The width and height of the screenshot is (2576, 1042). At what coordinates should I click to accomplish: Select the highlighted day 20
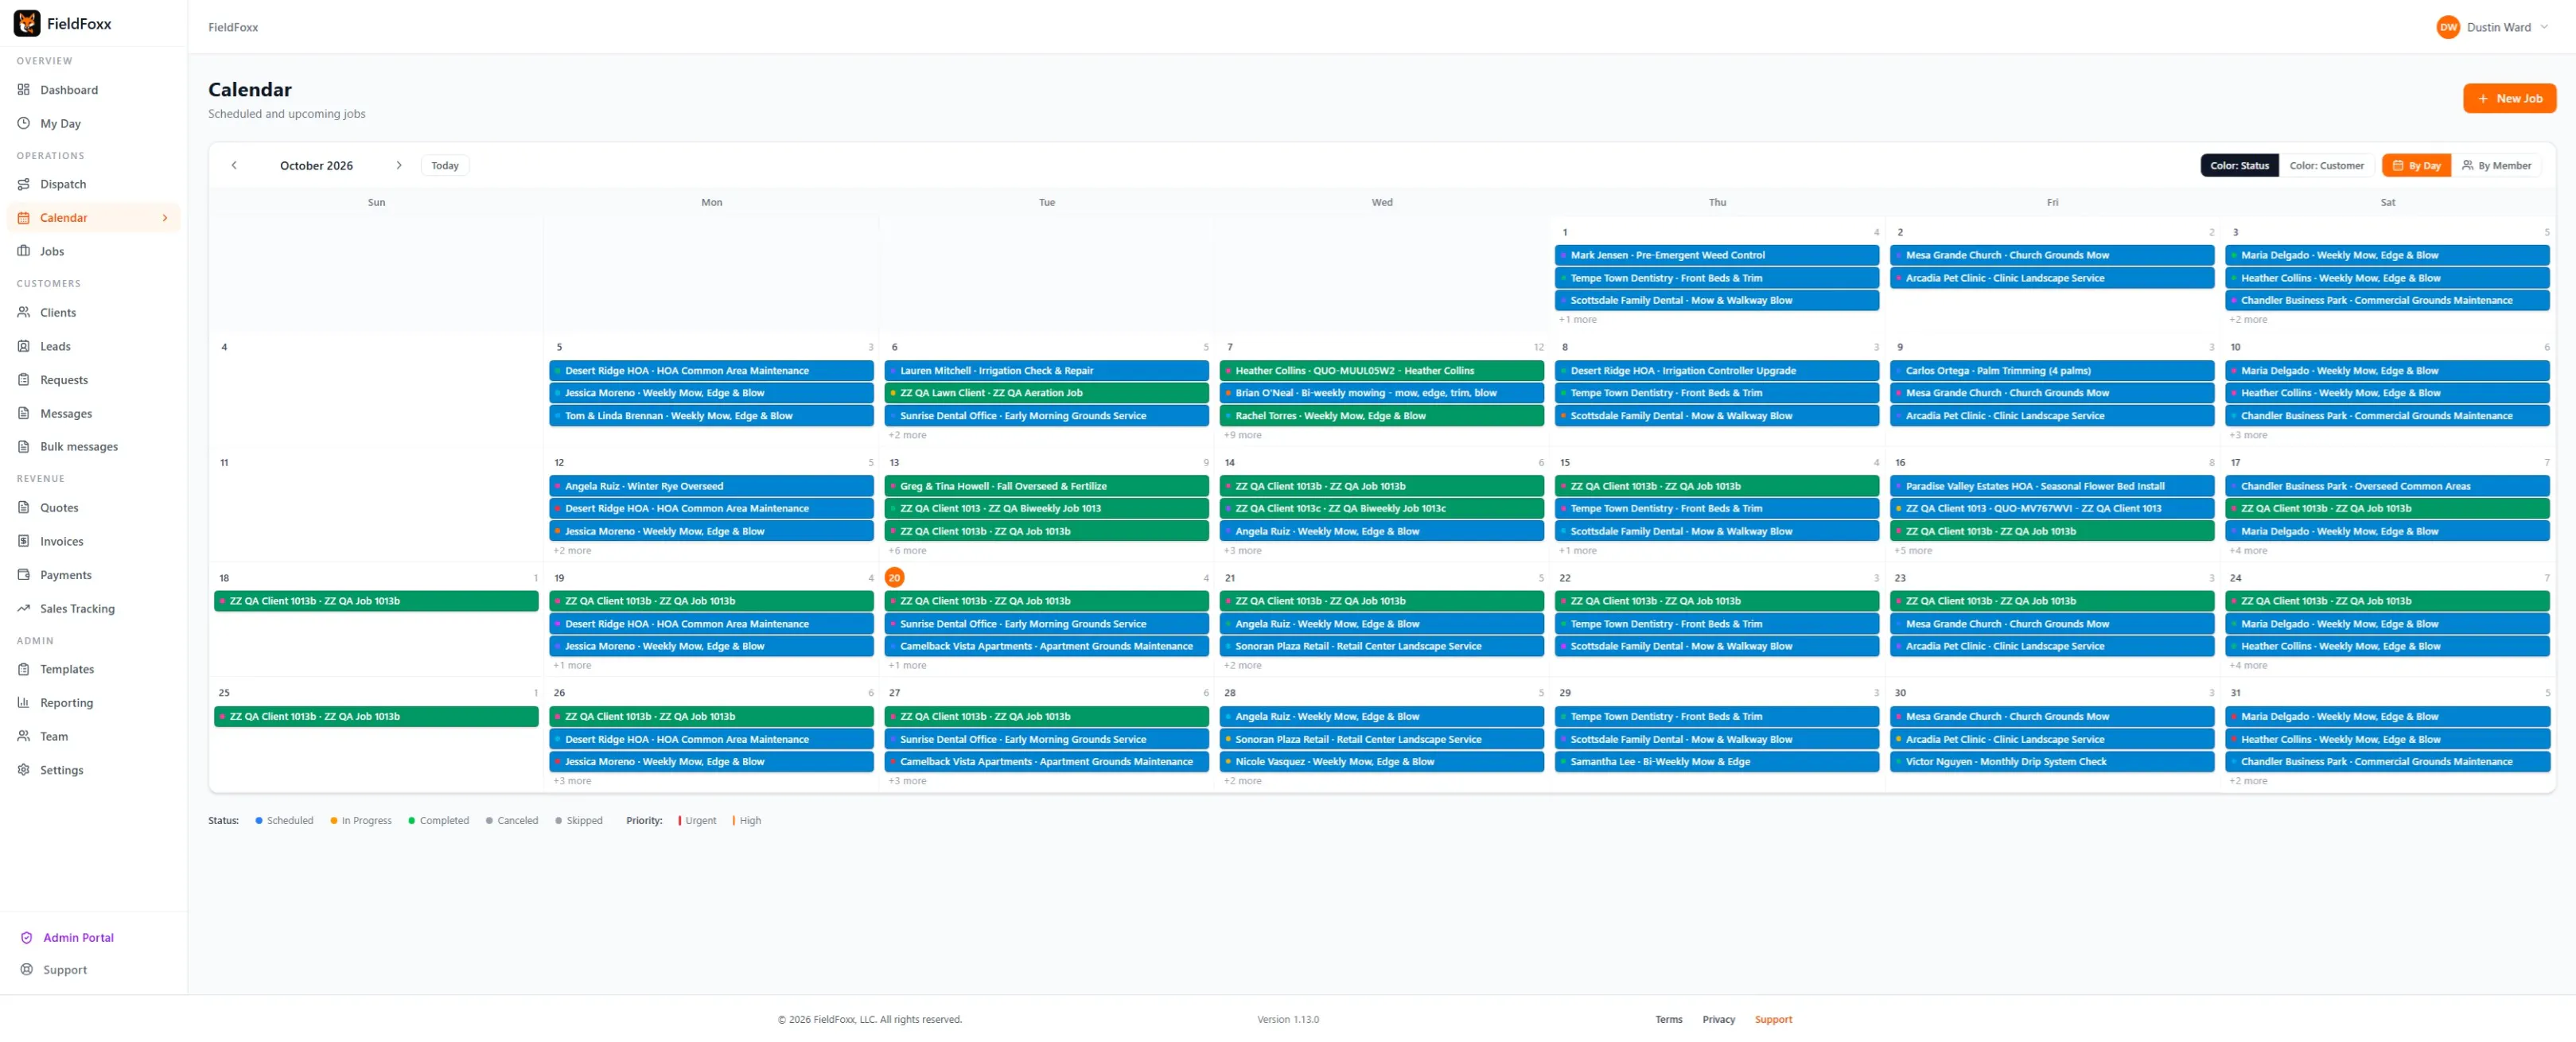click(x=894, y=578)
